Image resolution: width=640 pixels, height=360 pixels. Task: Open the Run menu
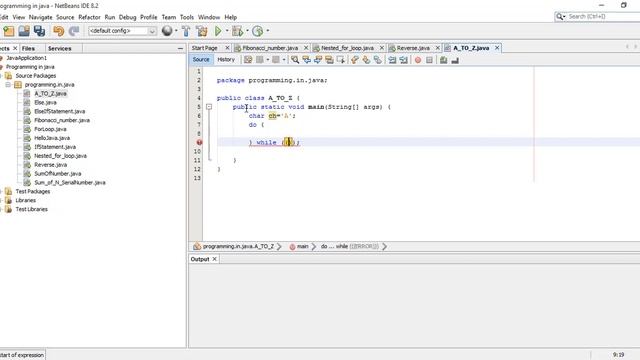[x=110, y=17]
